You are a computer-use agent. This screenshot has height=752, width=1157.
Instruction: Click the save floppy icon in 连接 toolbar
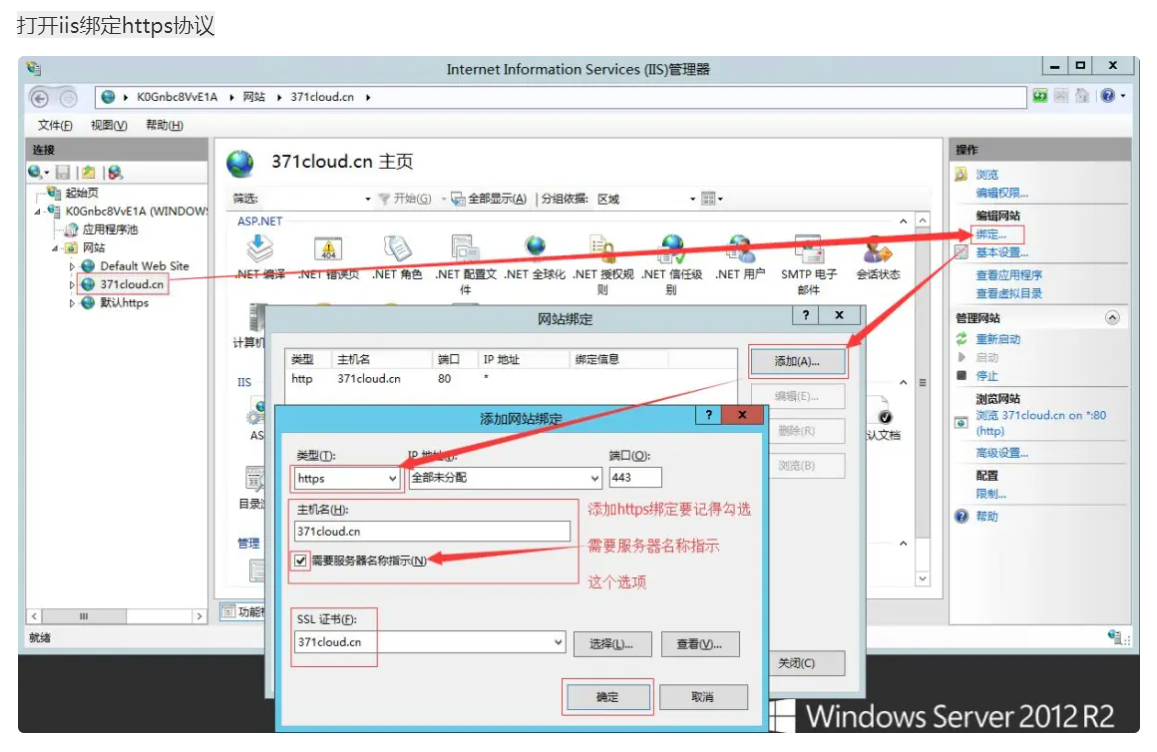pyautogui.click(x=63, y=172)
